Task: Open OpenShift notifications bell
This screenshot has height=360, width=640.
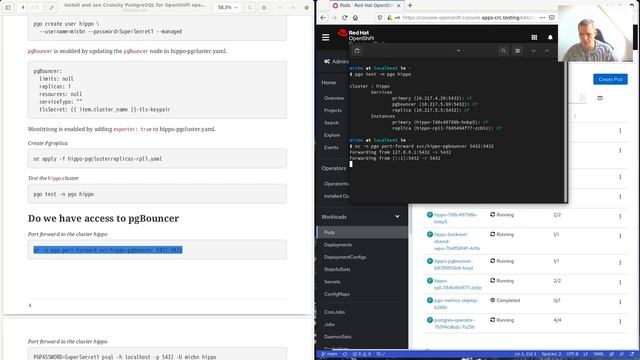Action: point(550,37)
